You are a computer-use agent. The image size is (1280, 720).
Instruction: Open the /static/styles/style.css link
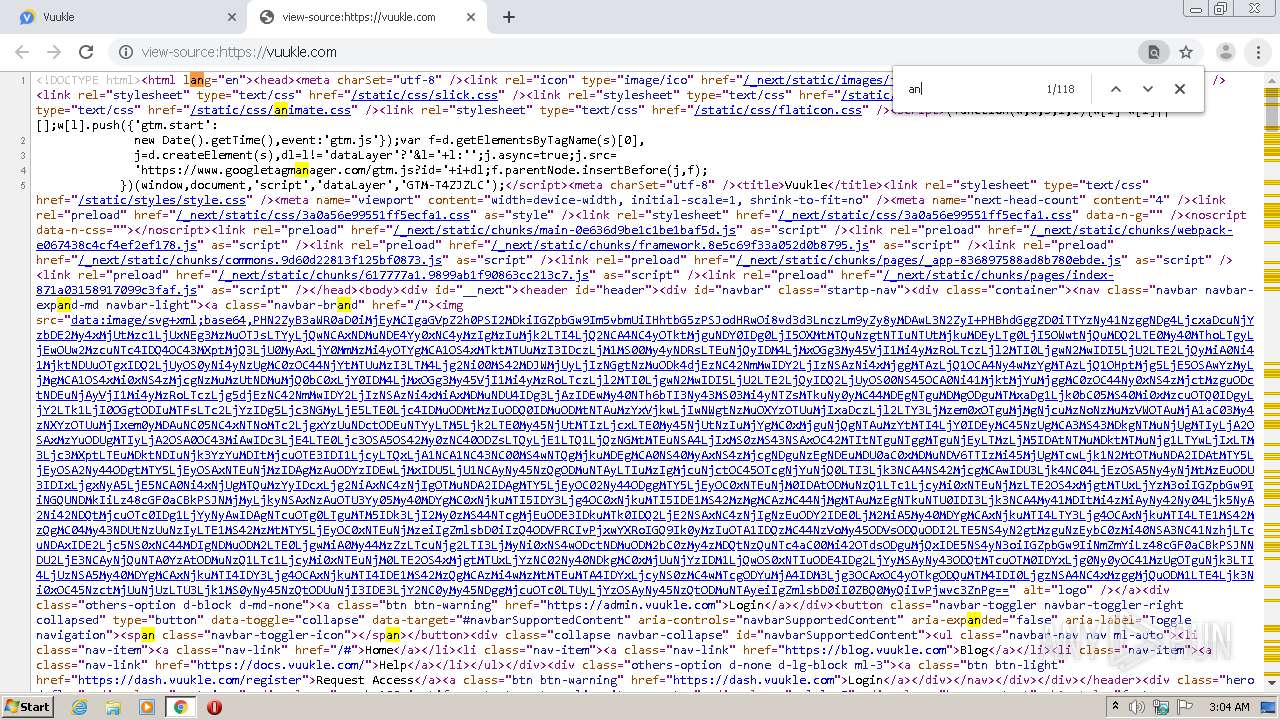pos(162,200)
